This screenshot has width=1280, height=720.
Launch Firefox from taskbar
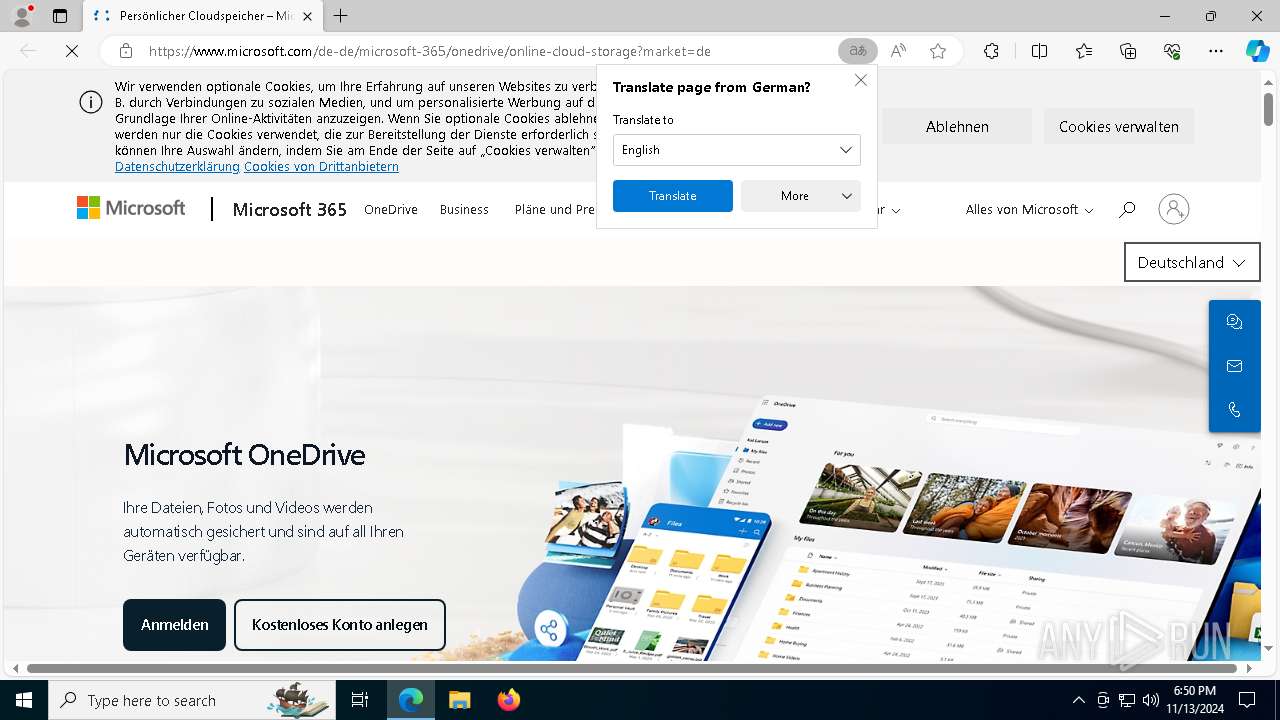[509, 700]
